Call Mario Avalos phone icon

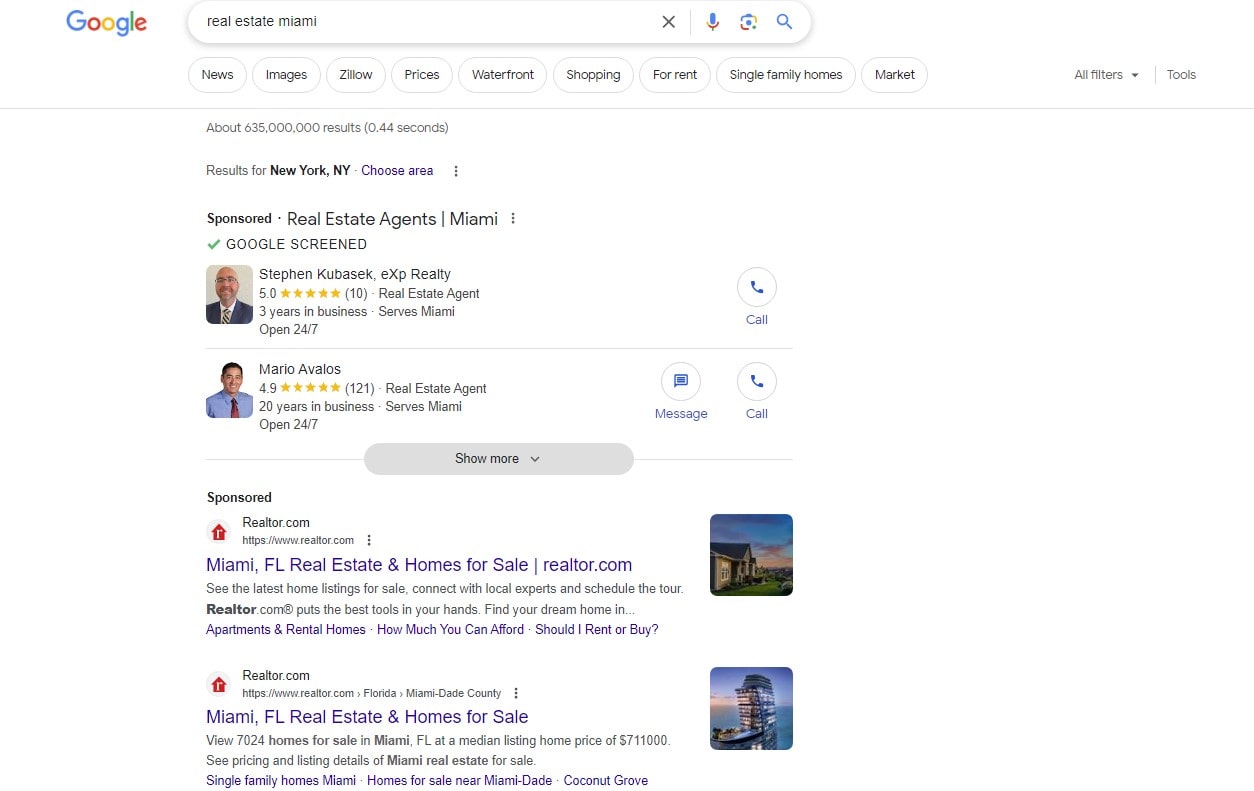757,381
